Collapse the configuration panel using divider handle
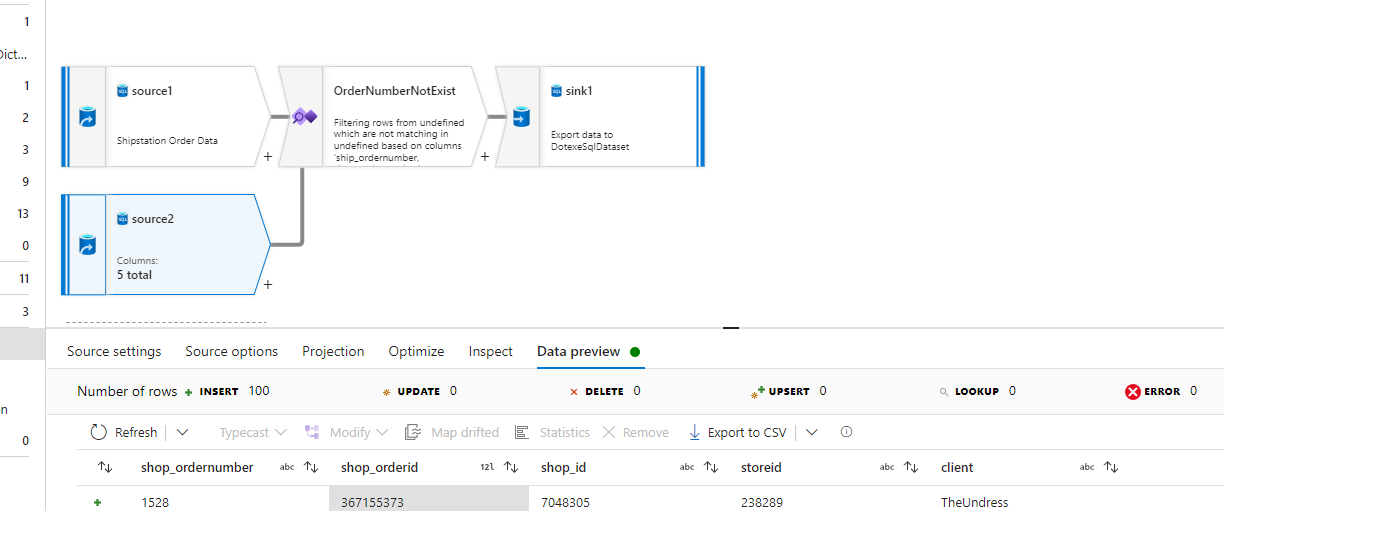Image resolution: width=1391 pixels, height=540 pixels. coord(731,327)
